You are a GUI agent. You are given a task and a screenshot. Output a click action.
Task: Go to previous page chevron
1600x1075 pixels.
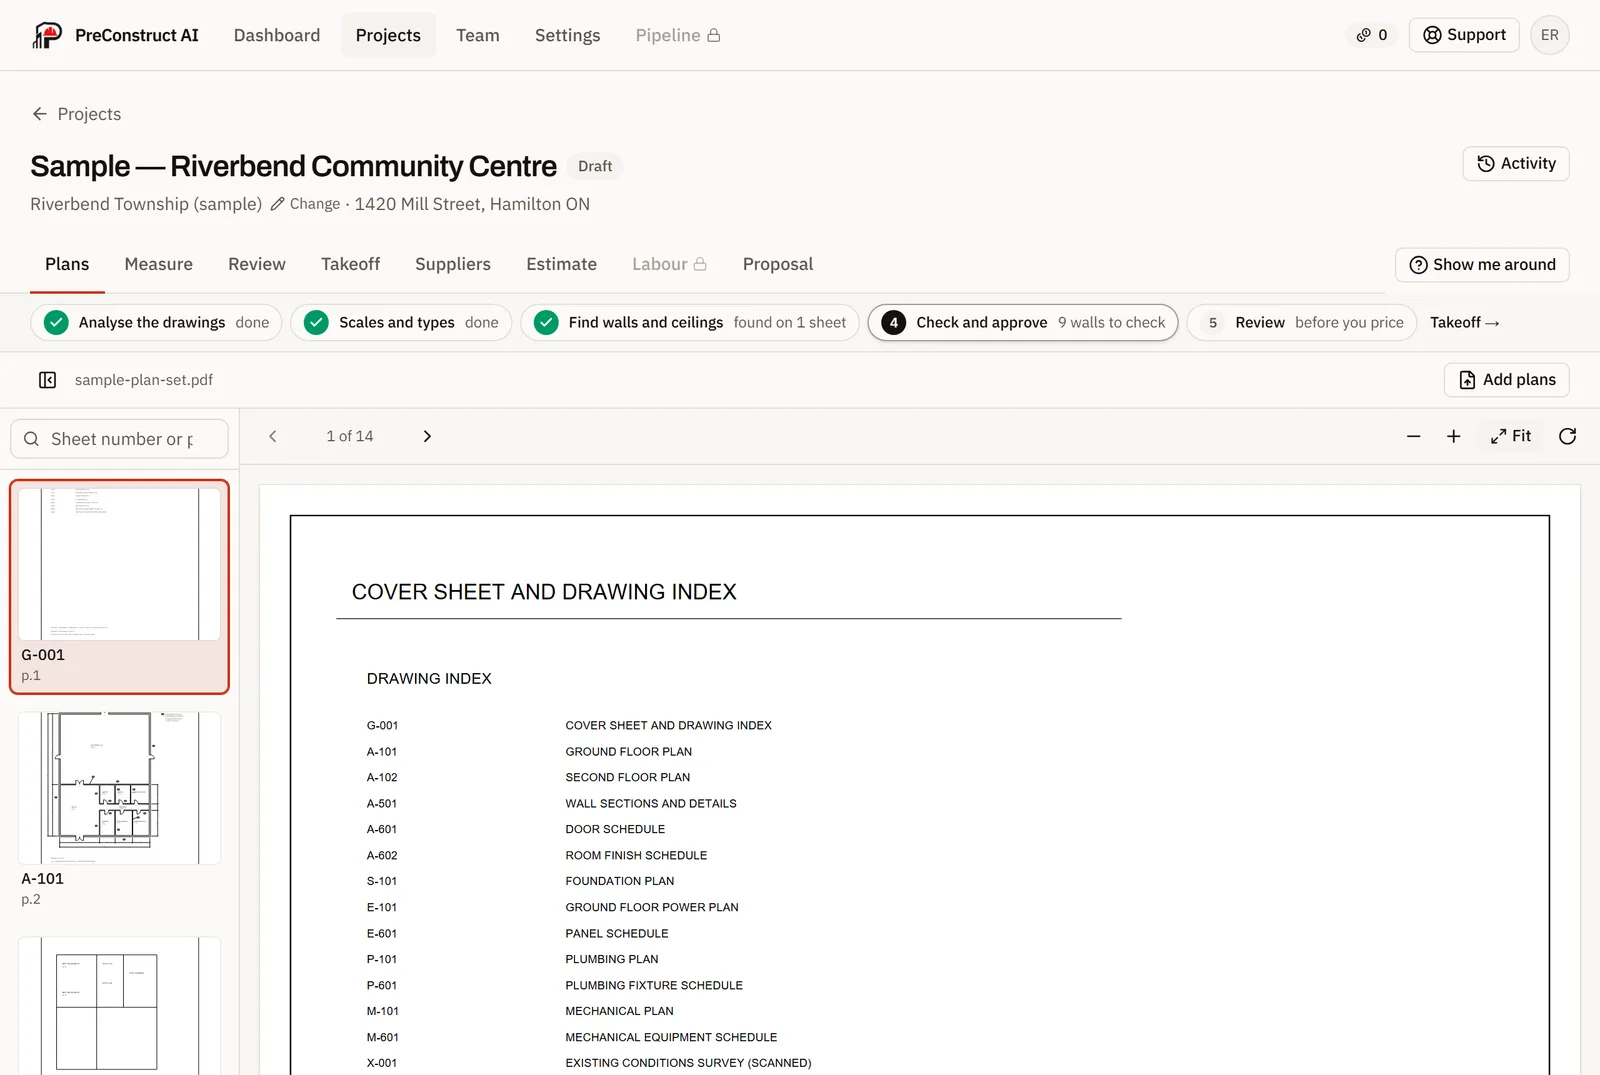273,436
